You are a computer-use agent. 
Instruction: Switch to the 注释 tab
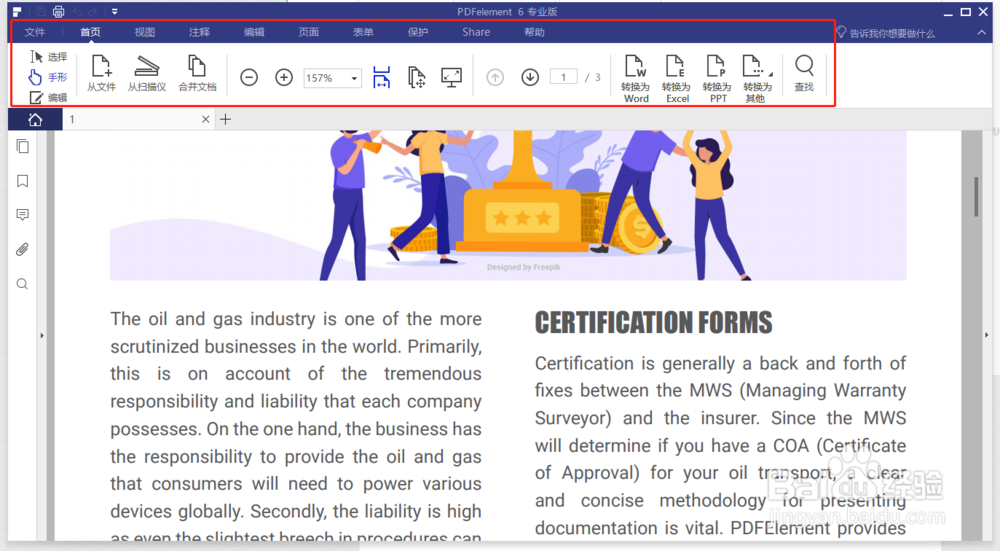tap(200, 32)
